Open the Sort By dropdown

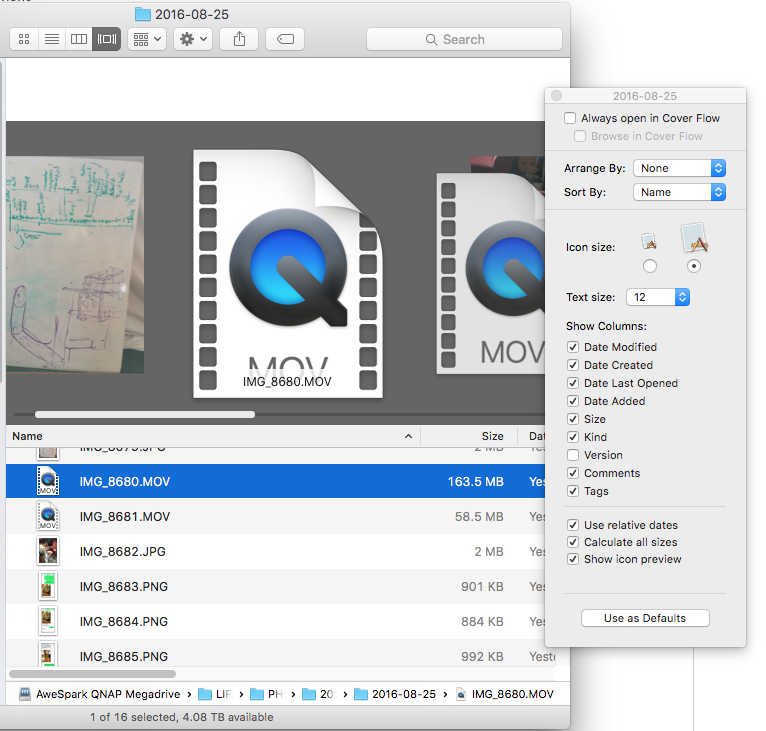(679, 192)
